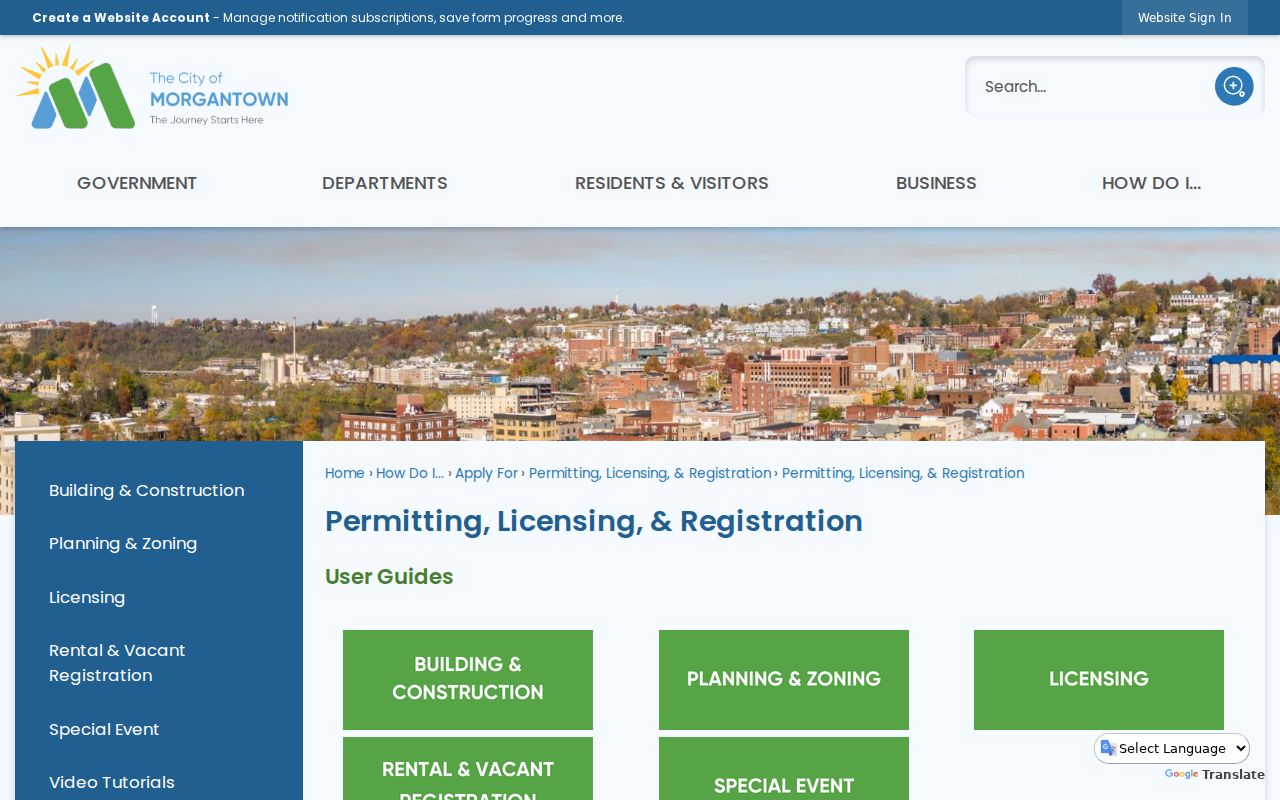The width and height of the screenshot is (1280, 800).
Task: Open Building & Construction sidebar link
Action: click(x=147, y=490)
